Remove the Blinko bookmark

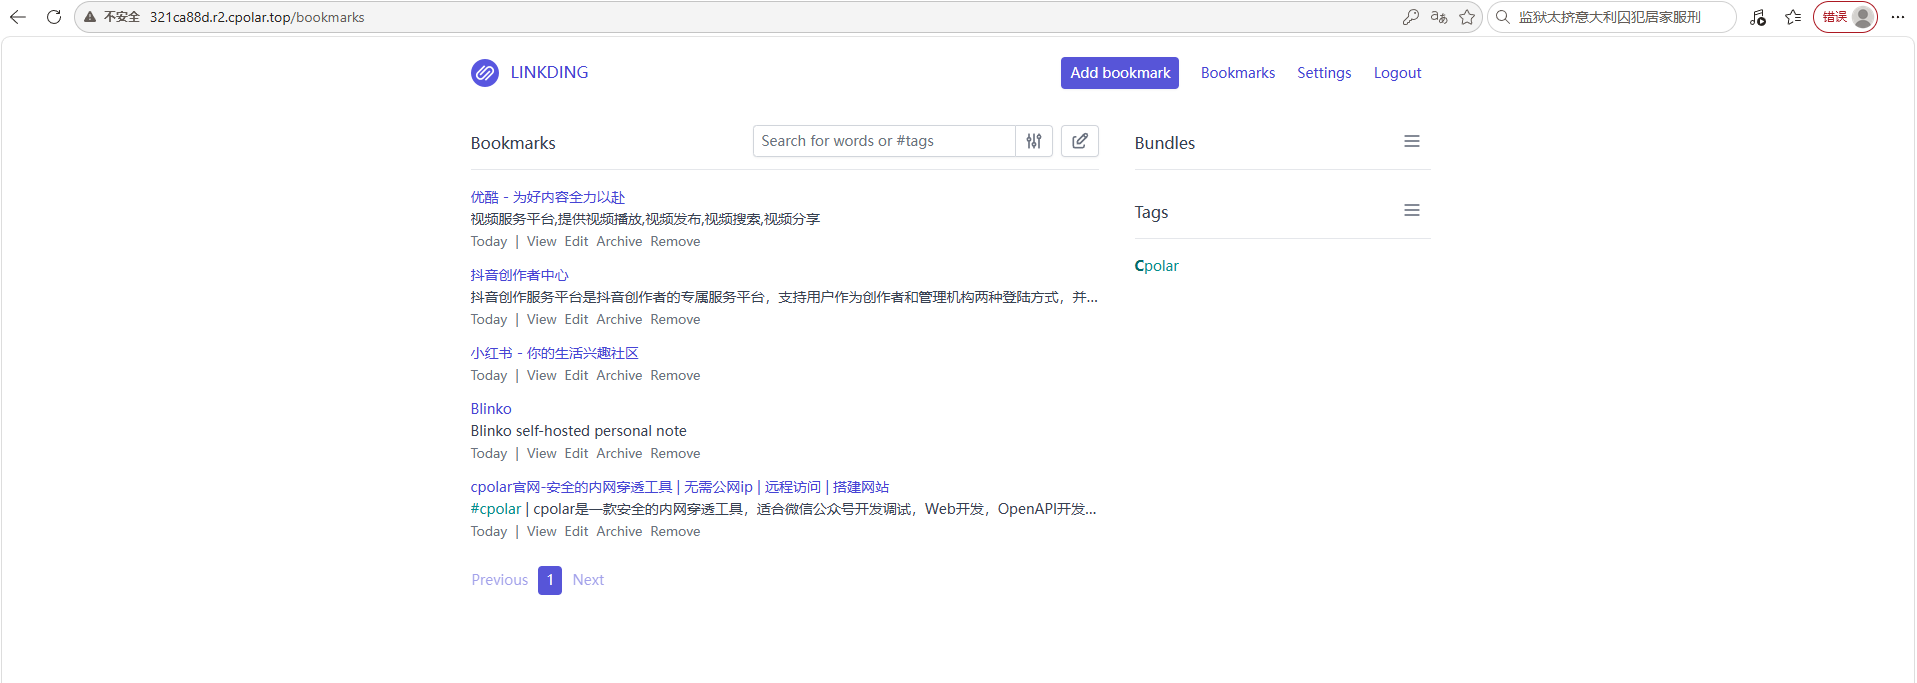coord(675,453)
